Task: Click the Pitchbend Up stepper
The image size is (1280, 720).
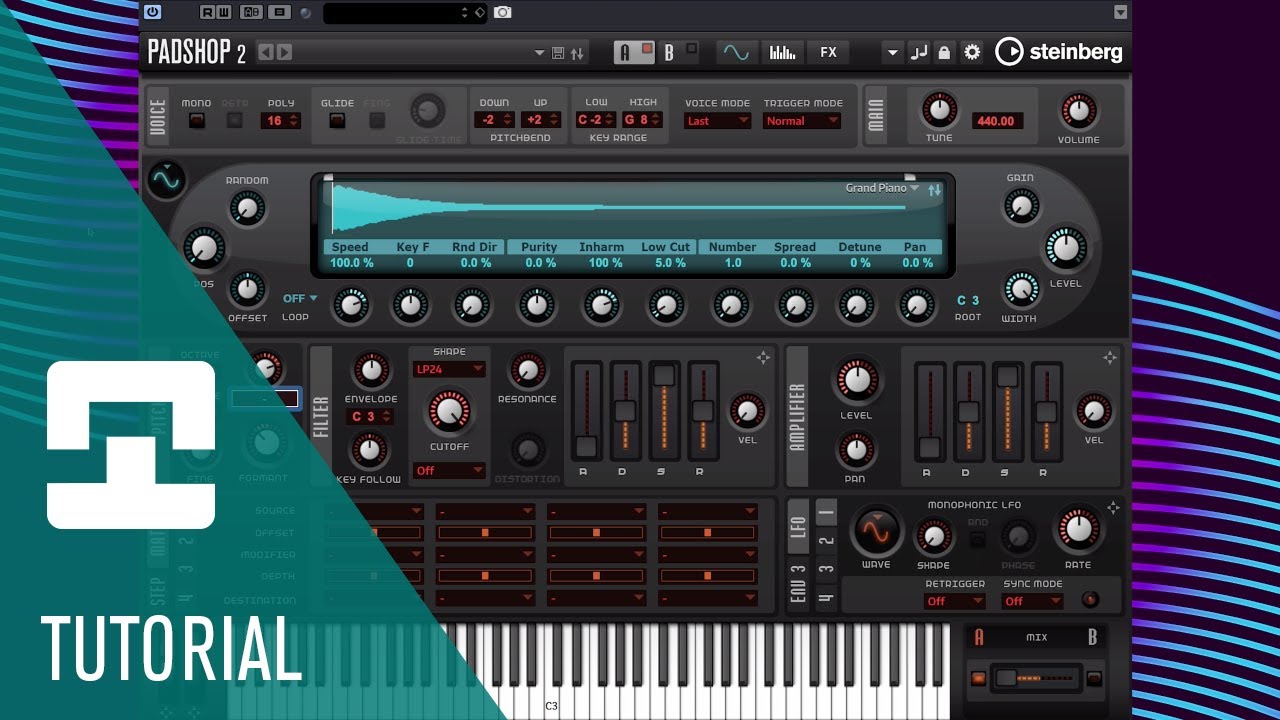Action: click(x=539, y=121)
